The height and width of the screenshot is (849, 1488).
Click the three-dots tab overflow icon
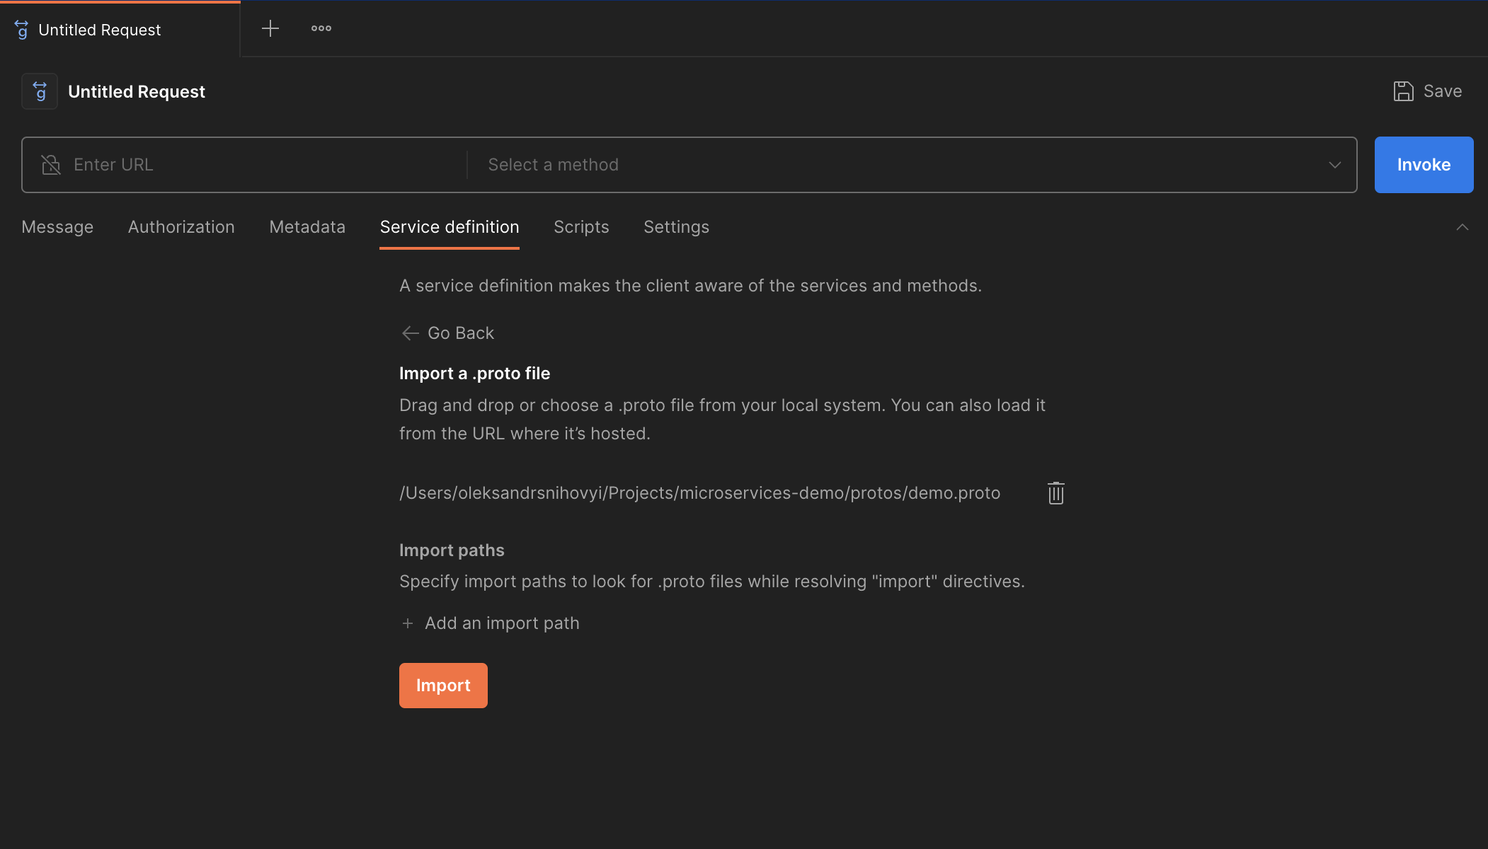[321, 27]
